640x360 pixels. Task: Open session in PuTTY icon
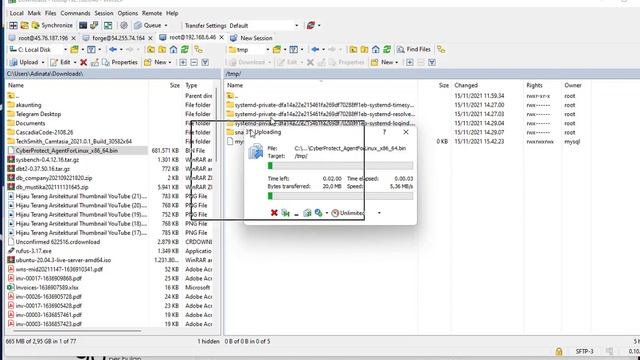(94, 25)
